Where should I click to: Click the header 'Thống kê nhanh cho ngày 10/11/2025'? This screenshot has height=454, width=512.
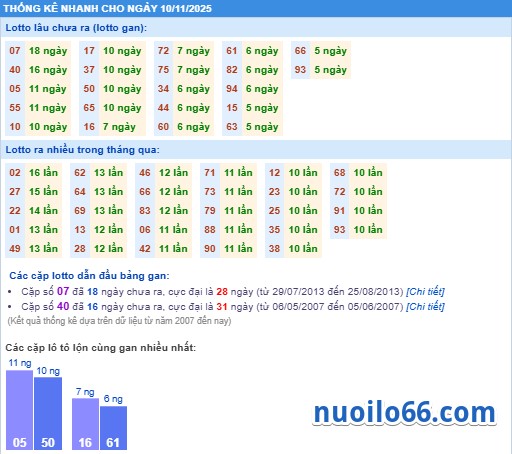tap(107, 8)
